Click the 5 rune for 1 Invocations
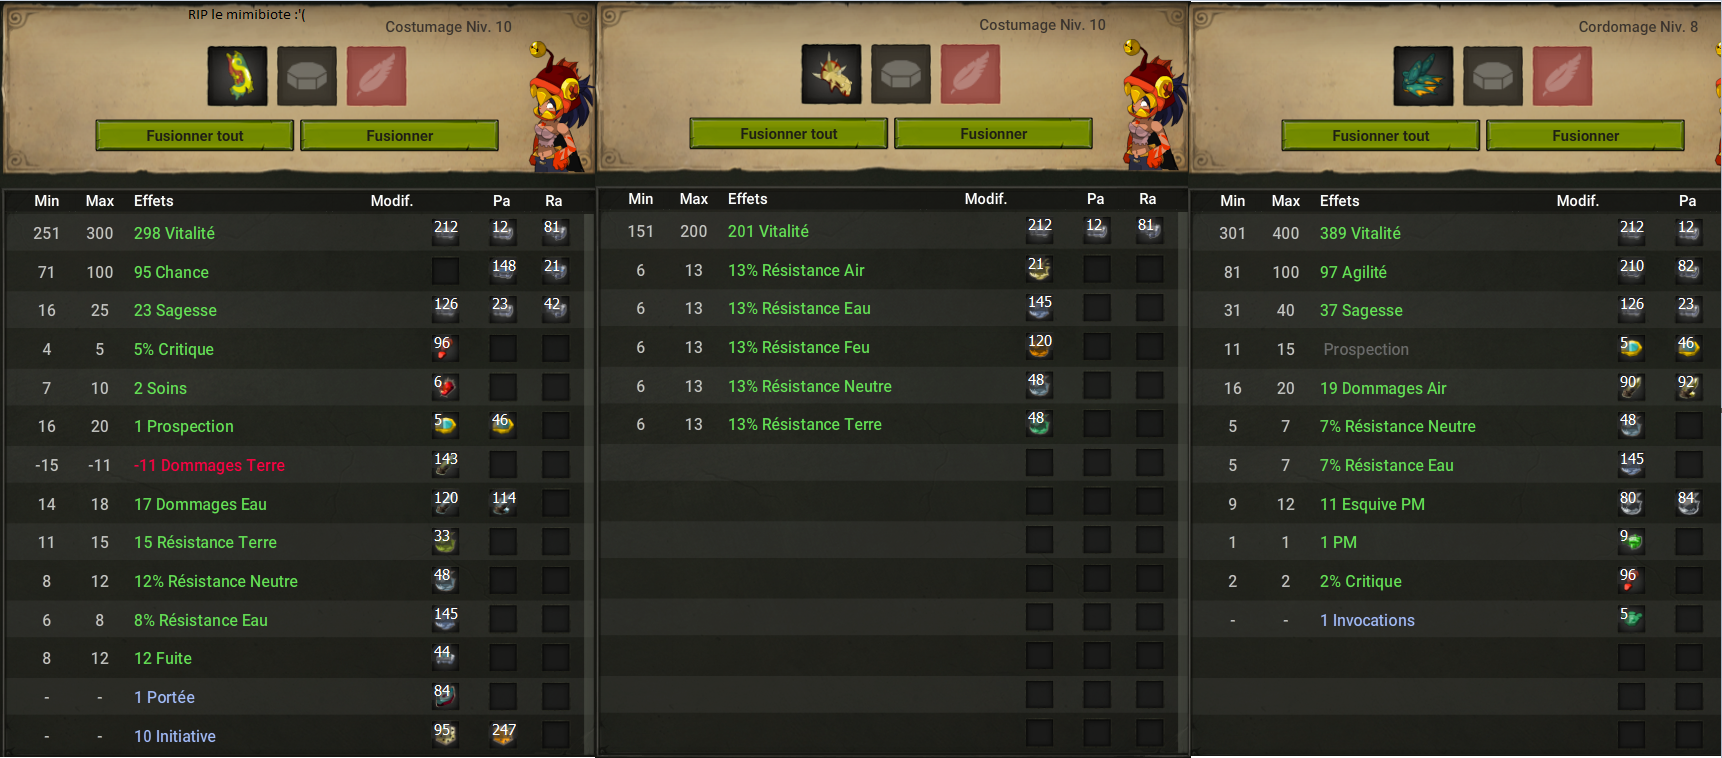Screen dimensions: 1722x758 point(1631,619)
